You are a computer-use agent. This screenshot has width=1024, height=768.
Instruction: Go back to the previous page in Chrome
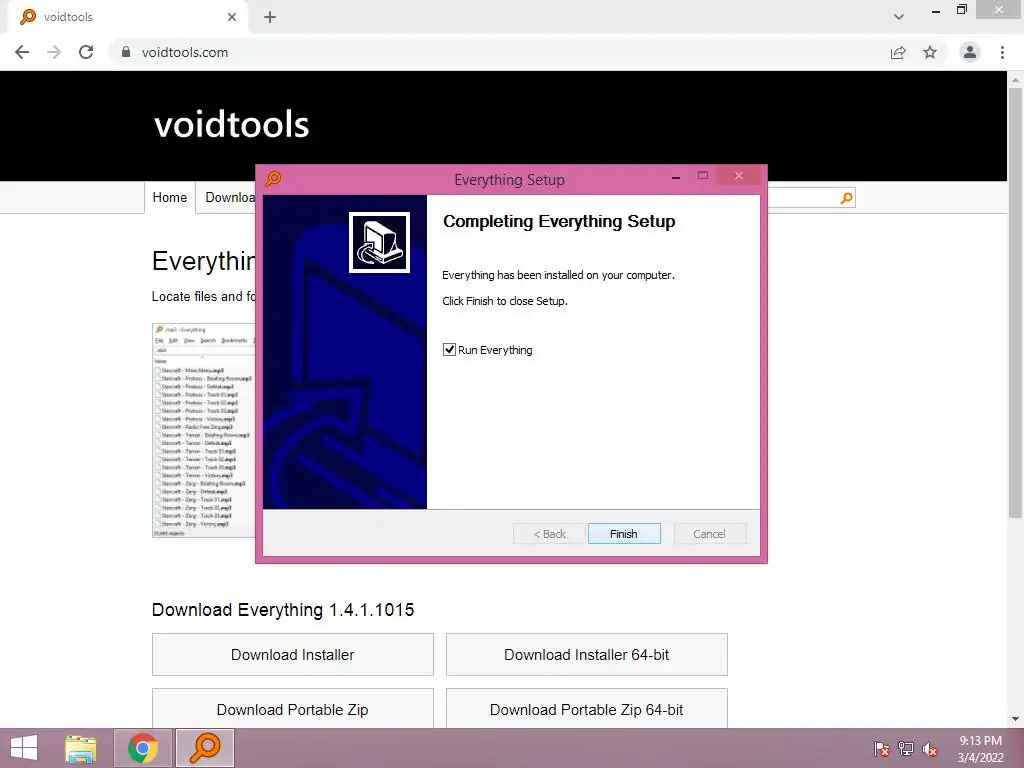(x=22, y=52)
